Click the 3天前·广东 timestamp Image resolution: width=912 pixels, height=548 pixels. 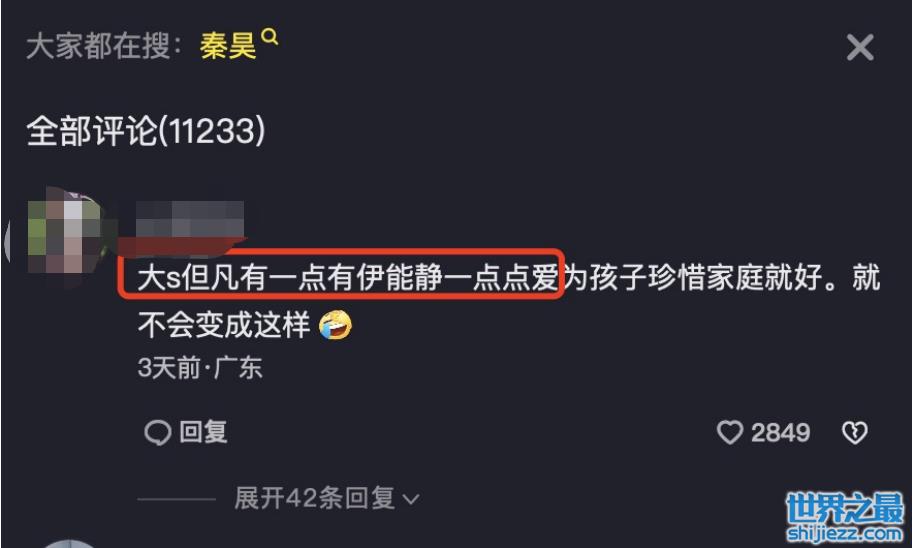click(200, 368)
